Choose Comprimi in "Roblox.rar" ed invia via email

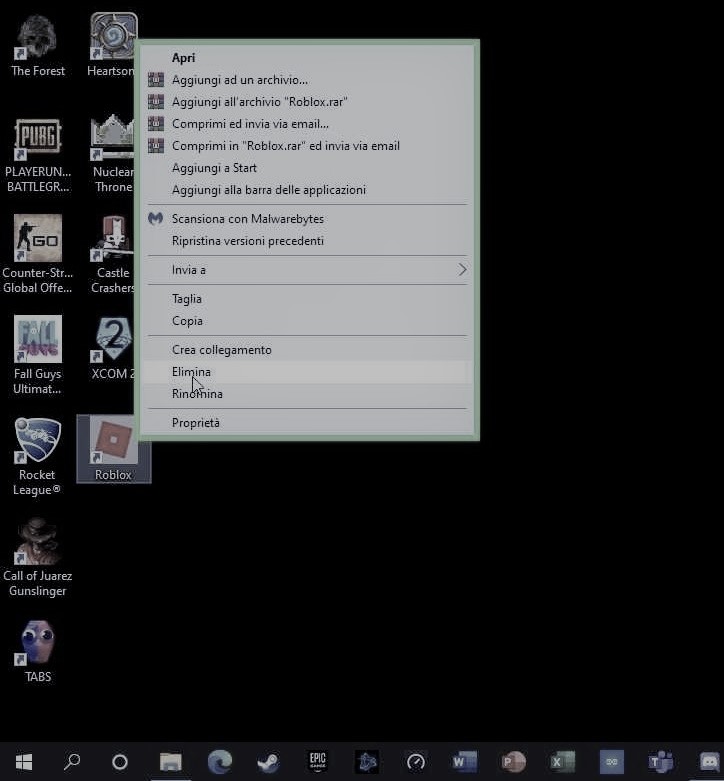click(307, 146)
